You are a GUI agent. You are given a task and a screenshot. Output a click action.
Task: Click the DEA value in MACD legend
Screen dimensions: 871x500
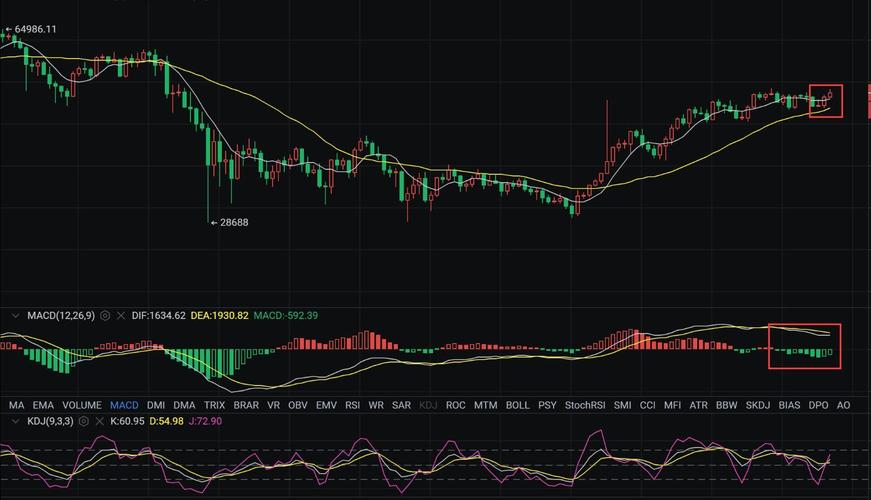click(x=219, y=316)
